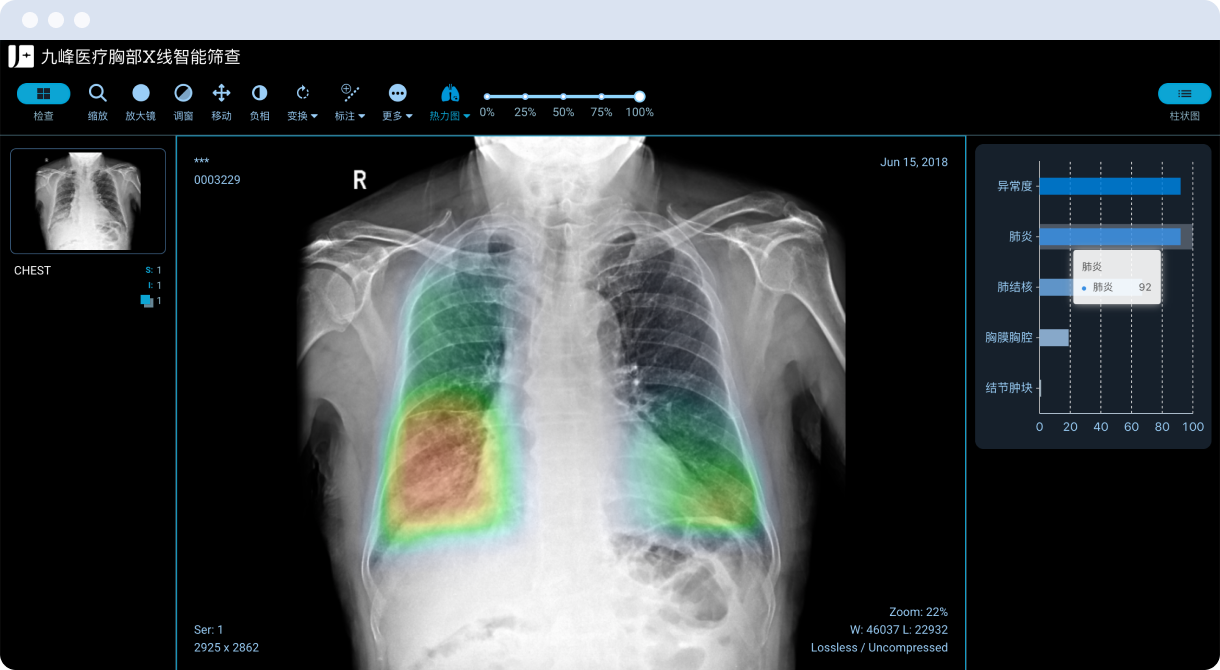Toggle the 柱状图 bar chart panel button

(x=1184, y=94)
